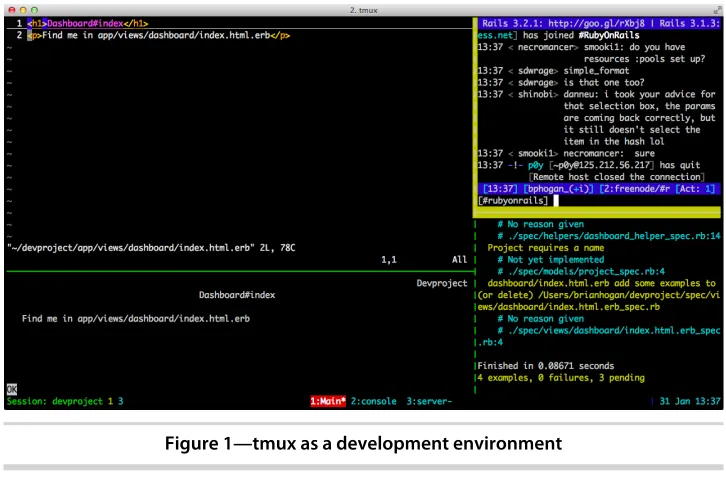726x490 pixels.
Task: Click the Session: devproject status label
Action: [x=55, y=401]
